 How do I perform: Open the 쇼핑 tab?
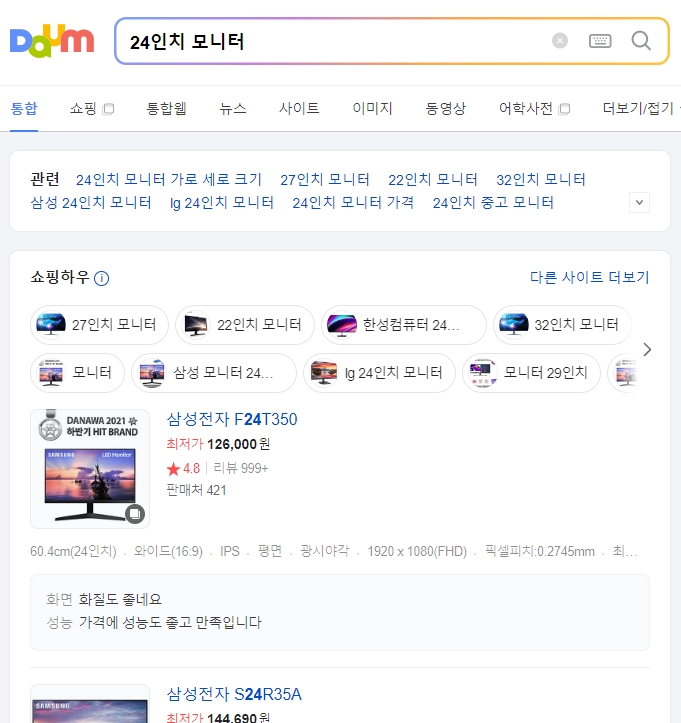83,108
